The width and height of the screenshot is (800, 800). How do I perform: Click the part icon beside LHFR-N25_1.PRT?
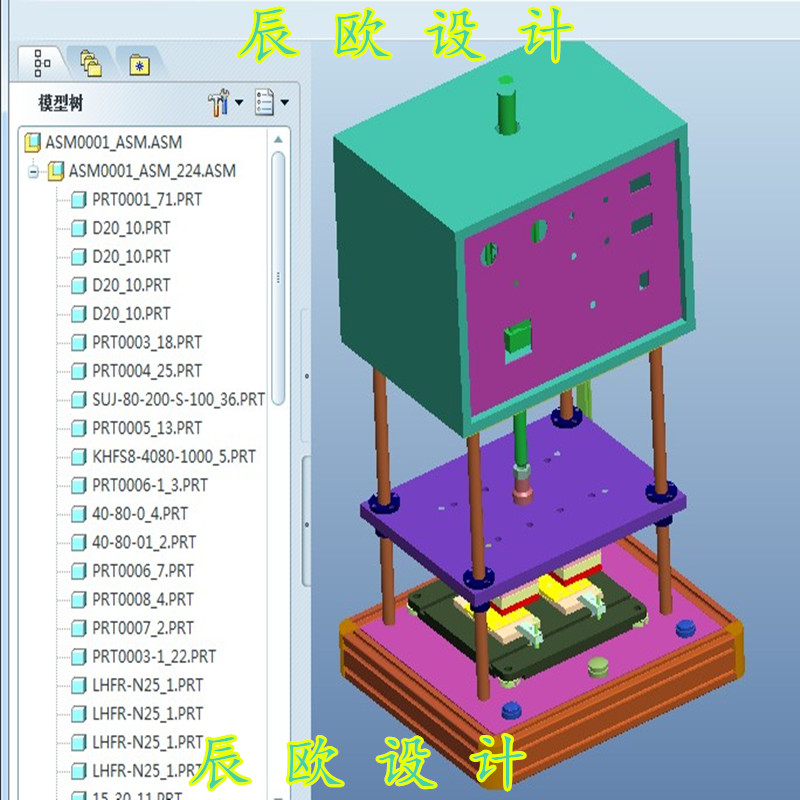[x=81, y=685]
